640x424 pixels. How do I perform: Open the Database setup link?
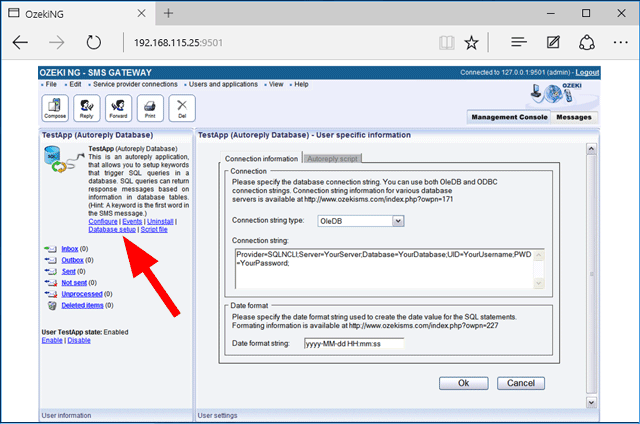112,230
